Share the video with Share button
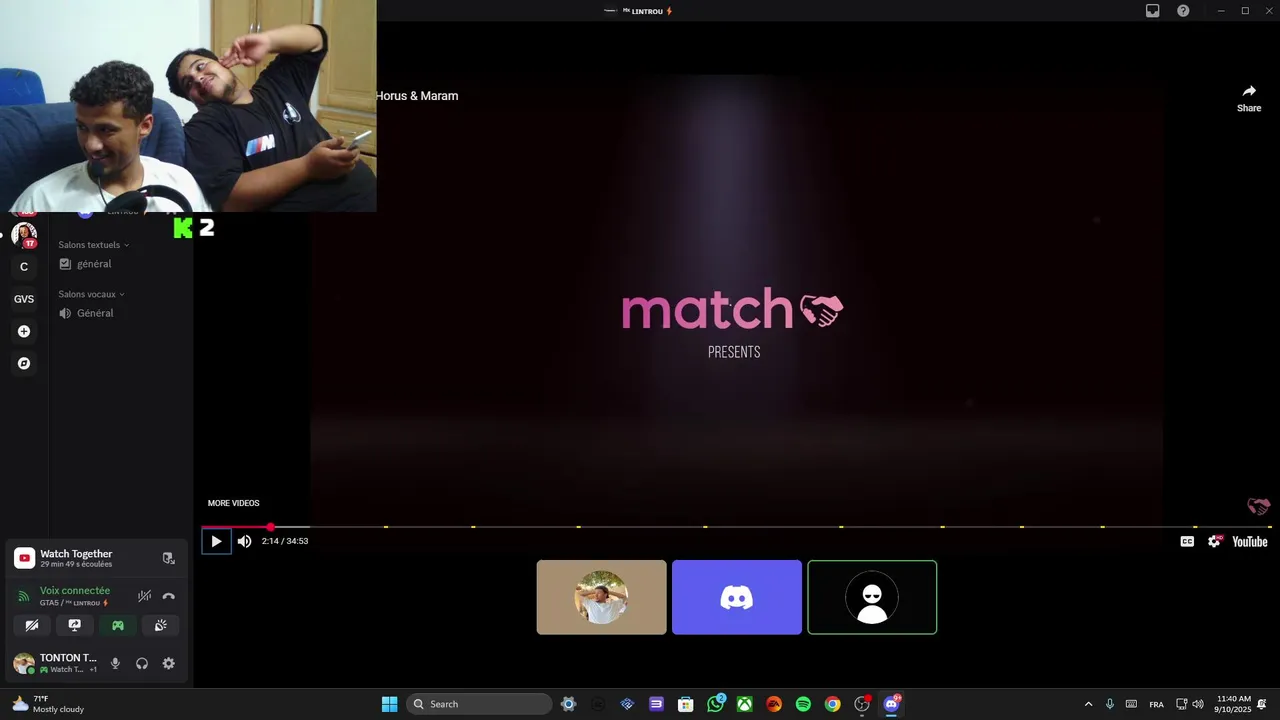 tap(1249, 98)
